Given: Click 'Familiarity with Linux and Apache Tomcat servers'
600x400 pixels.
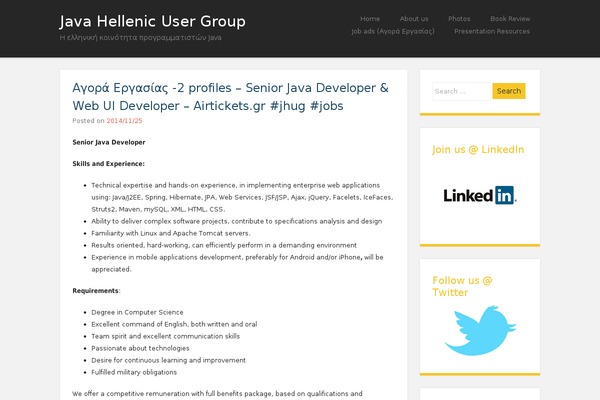Looking at the screenshot, I should pyautogui.click(x=171, y=233).
